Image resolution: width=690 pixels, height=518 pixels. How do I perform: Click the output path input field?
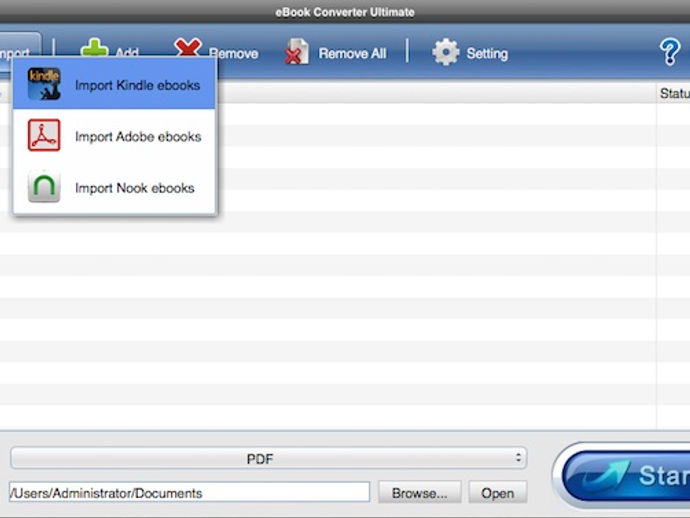tap(189, 492)
